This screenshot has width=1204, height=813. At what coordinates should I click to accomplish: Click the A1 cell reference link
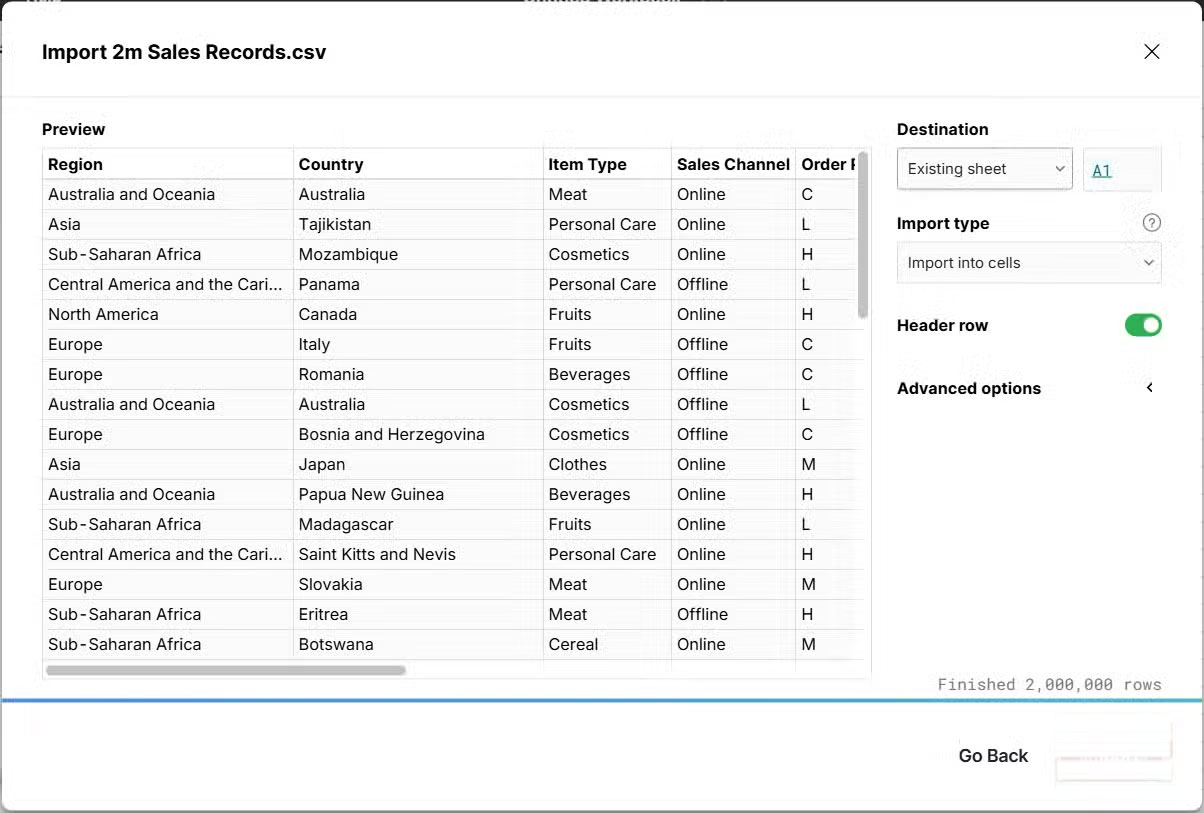pos(1101,170)
